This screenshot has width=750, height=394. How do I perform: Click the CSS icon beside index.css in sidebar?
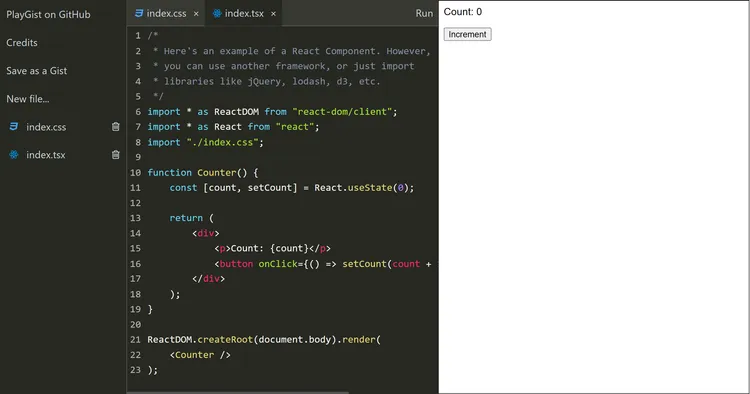pyautogui.click(x=14, y=127)
